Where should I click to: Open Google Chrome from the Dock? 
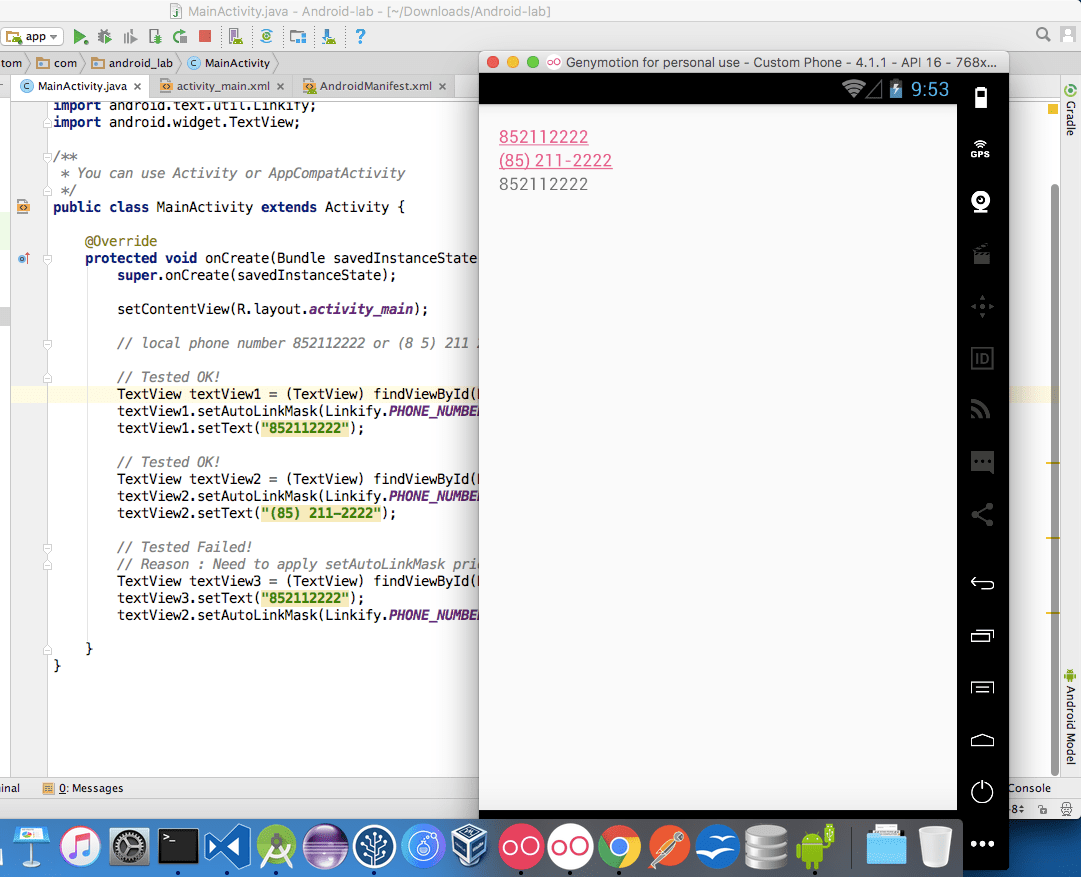[619, 847]
